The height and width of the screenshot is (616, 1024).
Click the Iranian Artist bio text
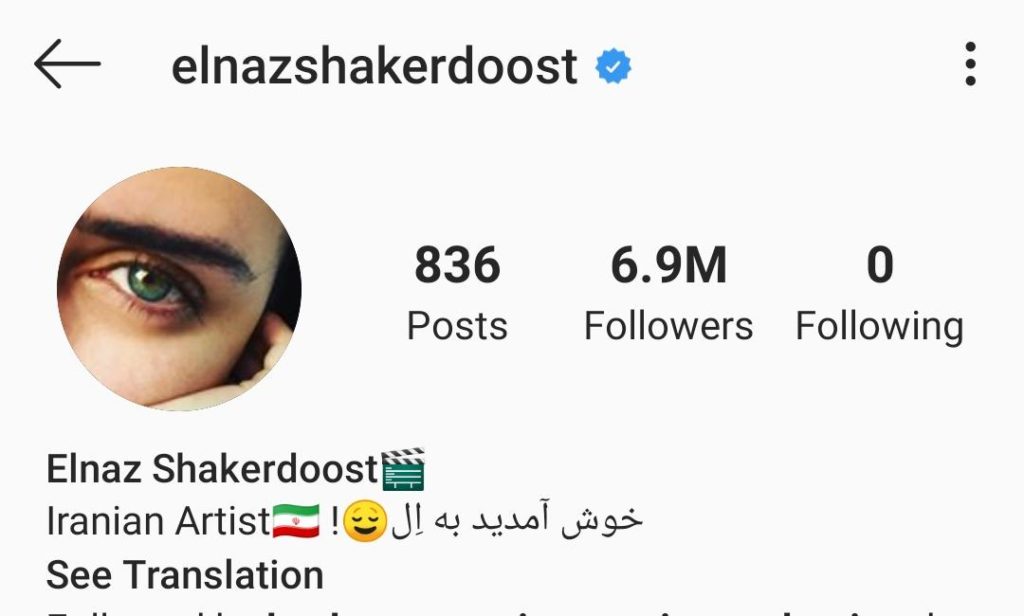(159, 522)
